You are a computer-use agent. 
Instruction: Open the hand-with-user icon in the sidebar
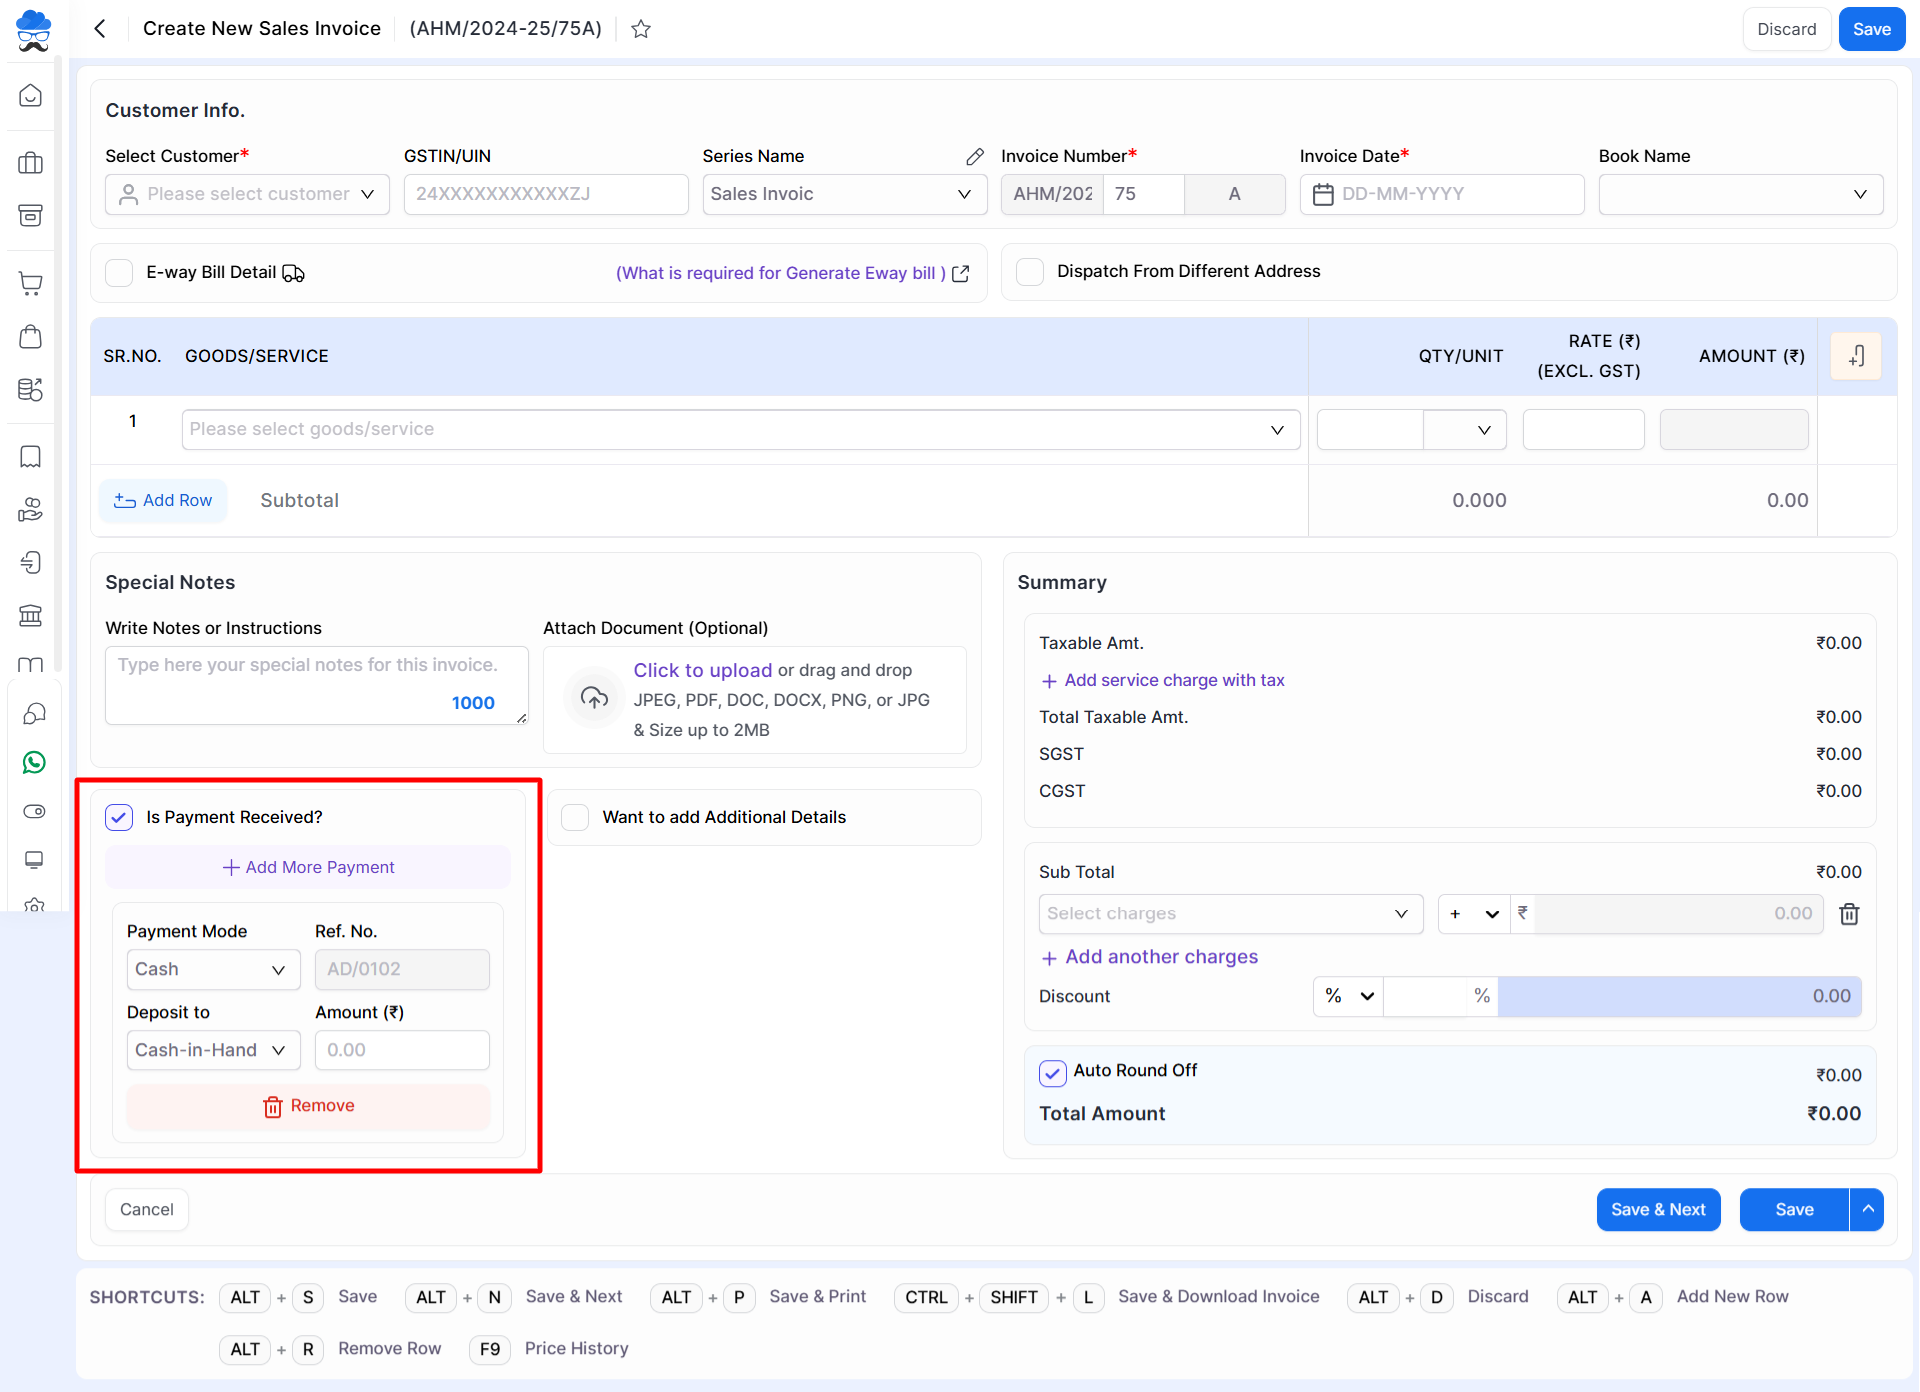point(31,510)
